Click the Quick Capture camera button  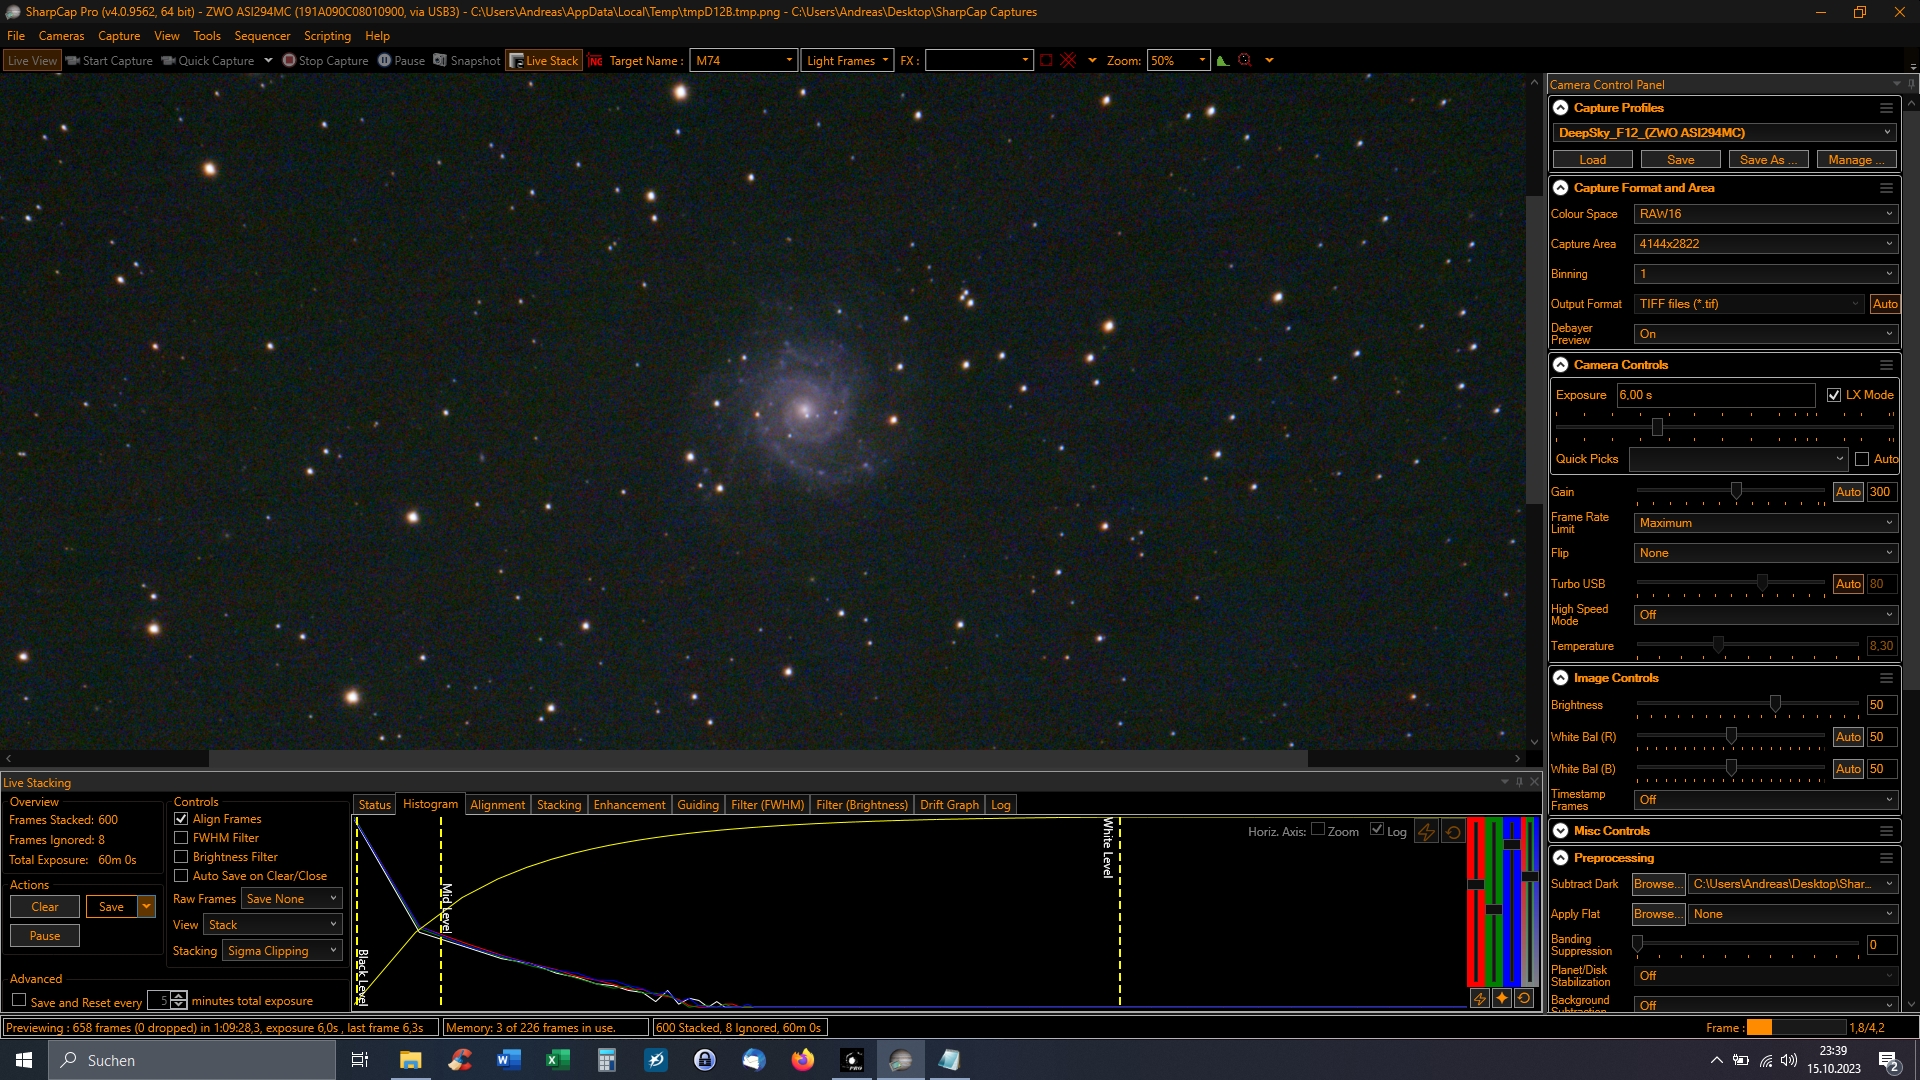point(208,61)
